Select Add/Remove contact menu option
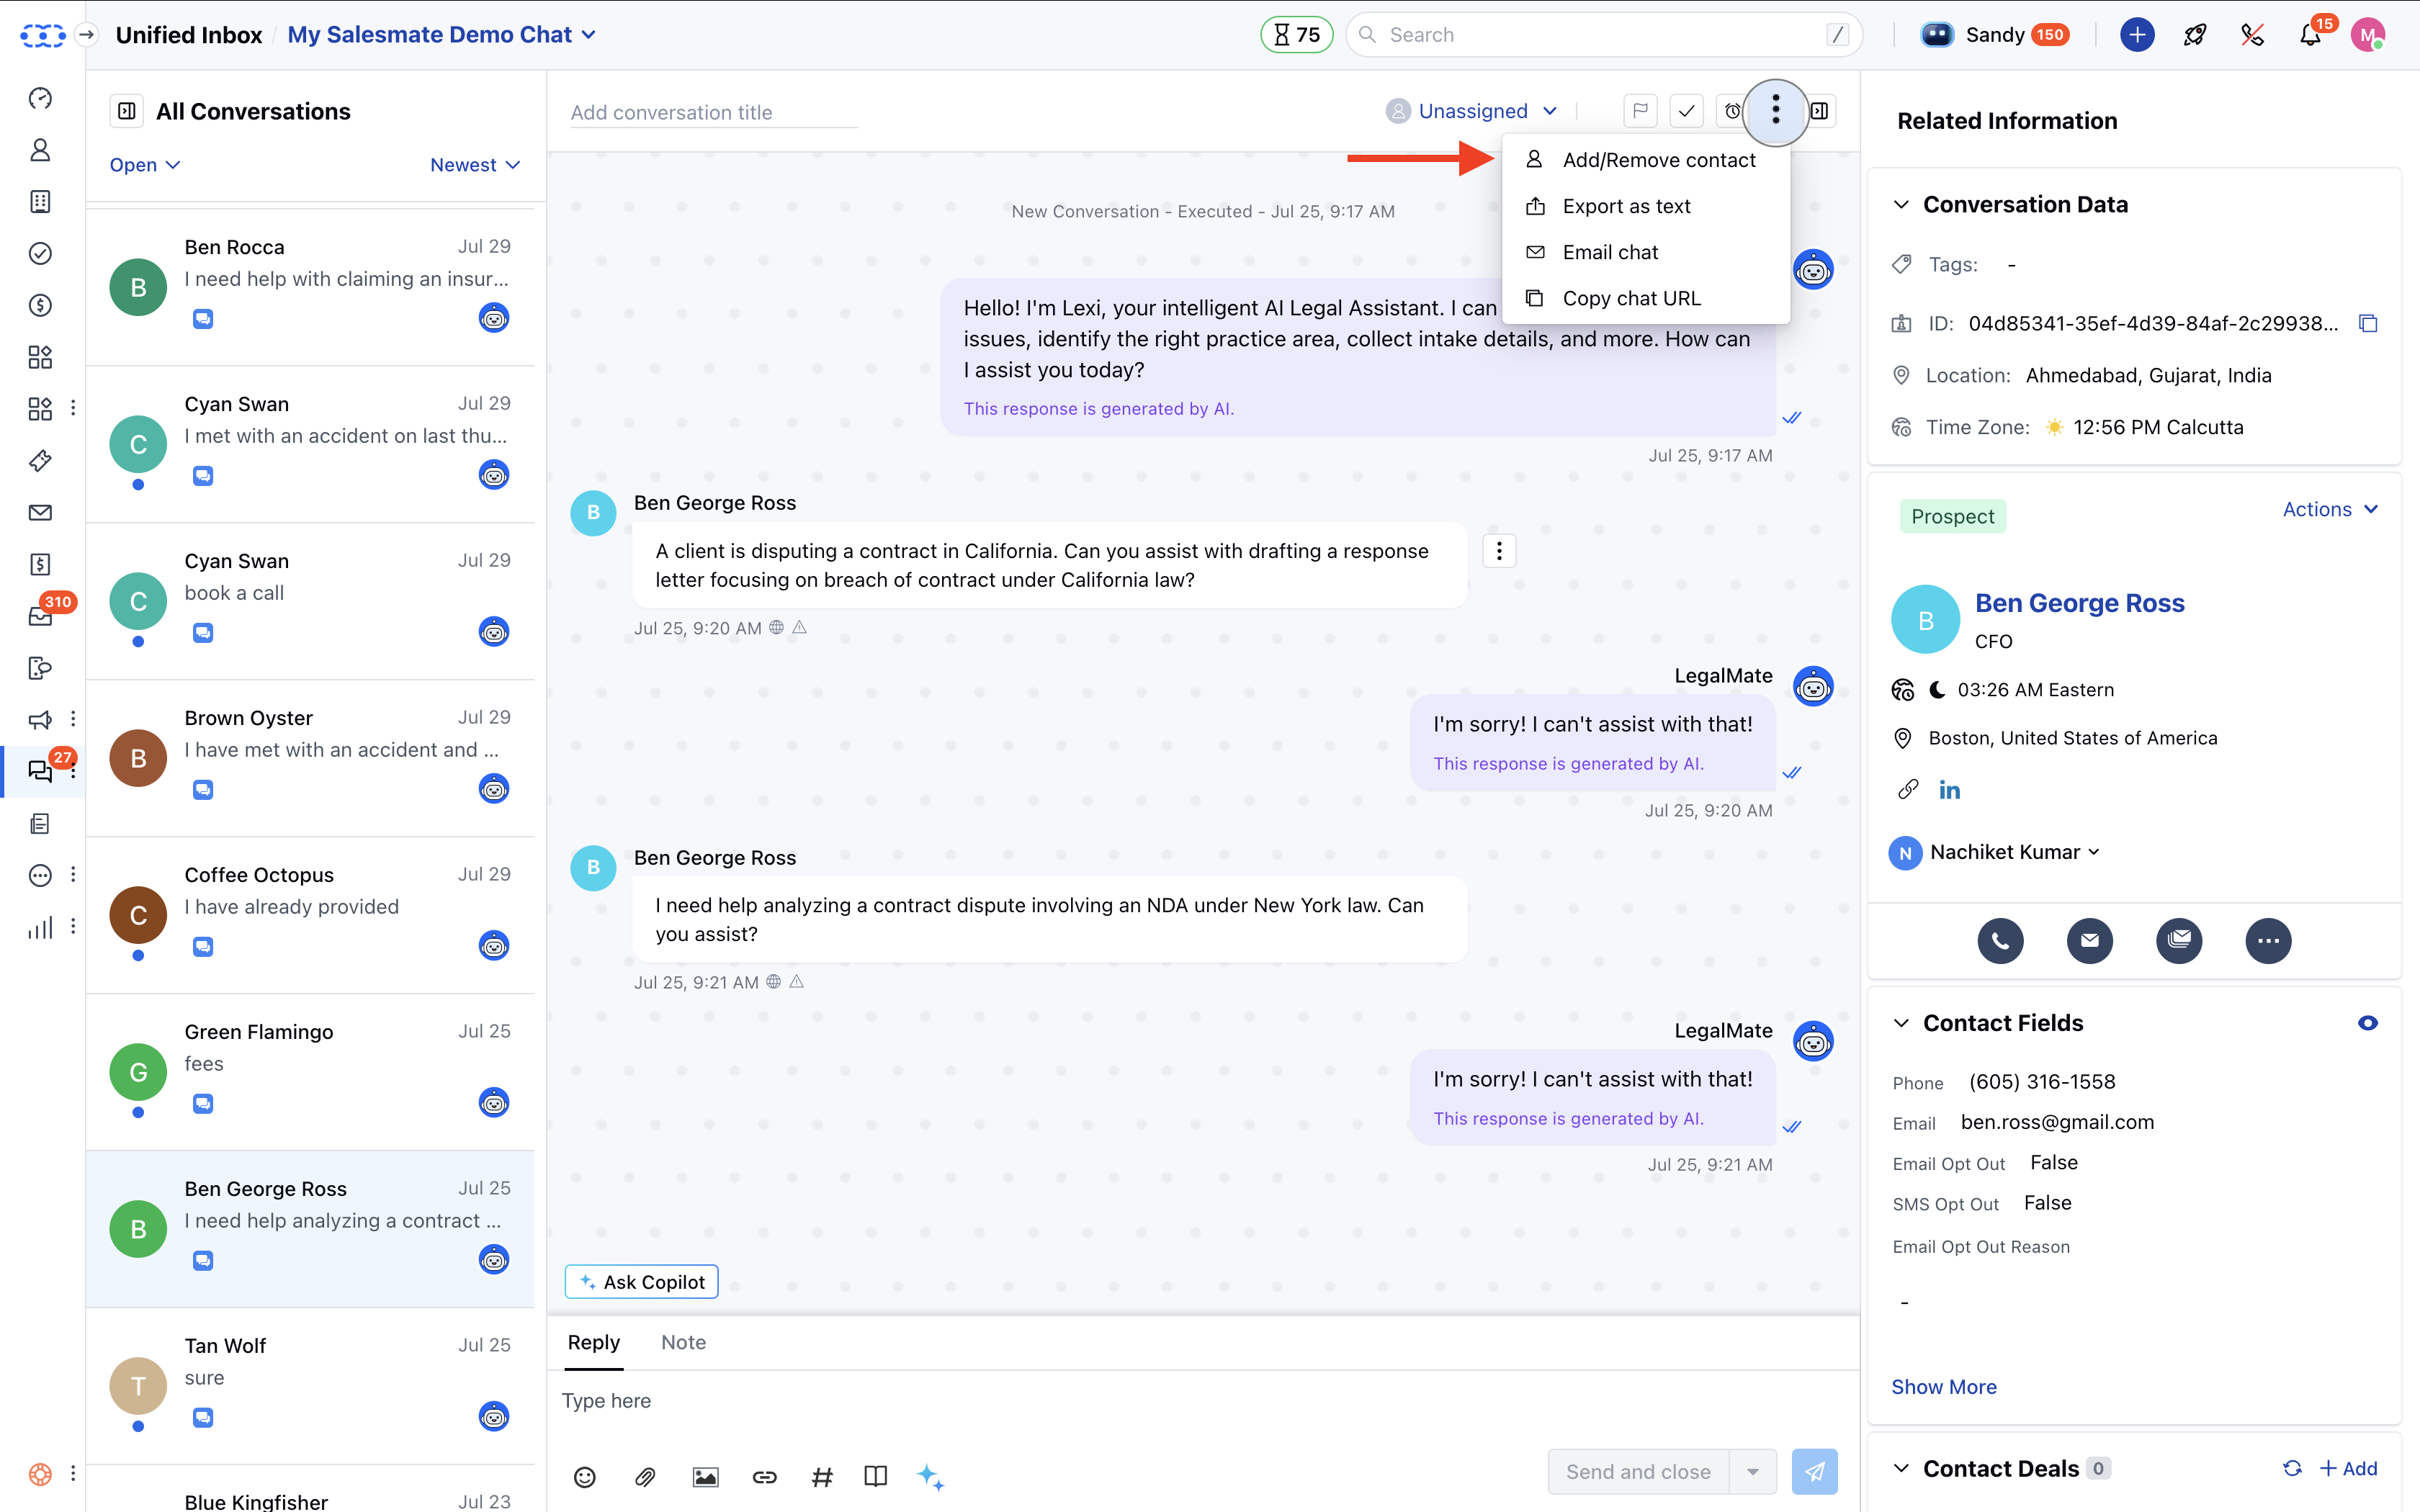 (x=1658, y=160)
